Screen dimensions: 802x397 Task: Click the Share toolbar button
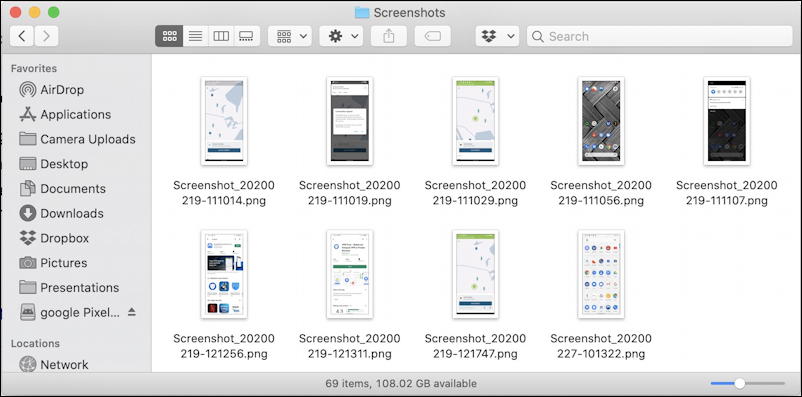389,36
